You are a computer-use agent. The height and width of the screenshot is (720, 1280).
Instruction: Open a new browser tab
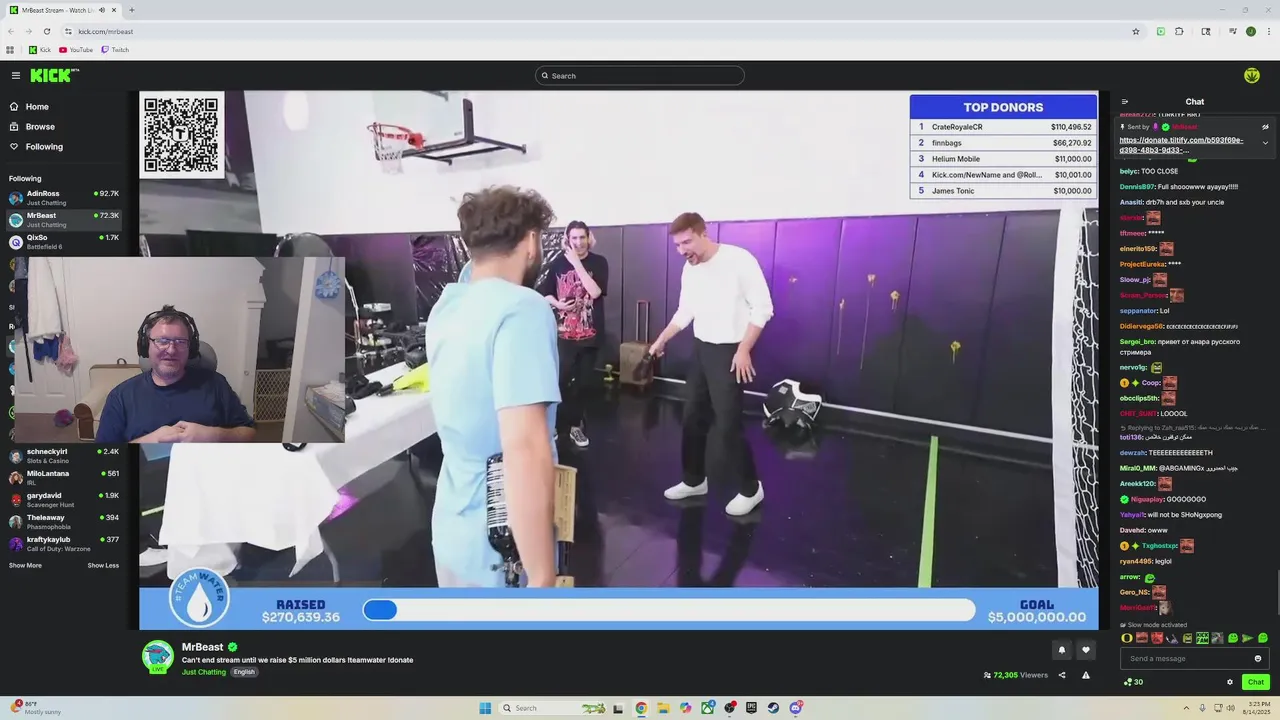131,10
